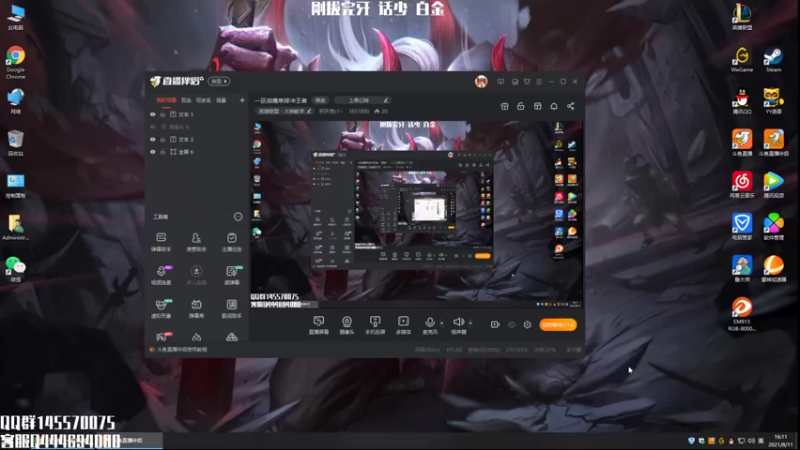This screenshot has height=450, width=800.
Task: Click the layout grid icon left of the bell
Action: (x=538, y=106)
